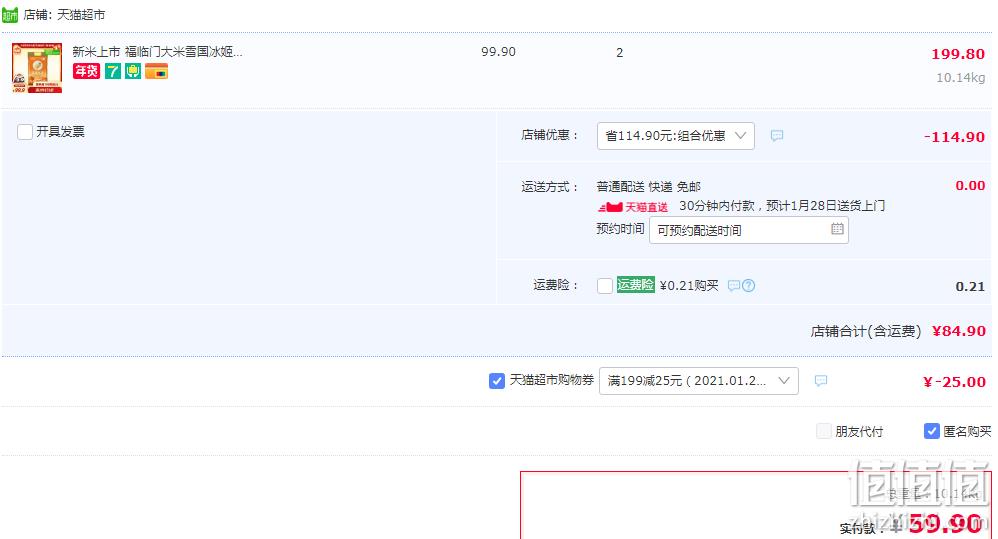Screen dimensions: 998x539
Task: Open product title 新米上市 福临门大米
Action: [157, 52]
